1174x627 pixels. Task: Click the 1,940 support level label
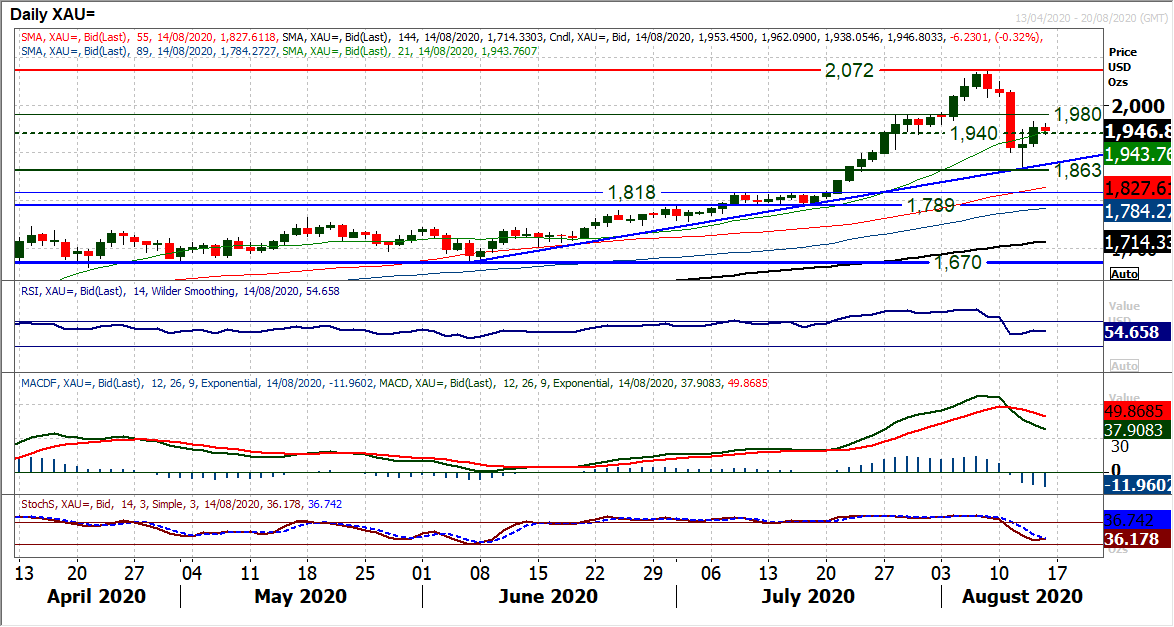(973, 133)
